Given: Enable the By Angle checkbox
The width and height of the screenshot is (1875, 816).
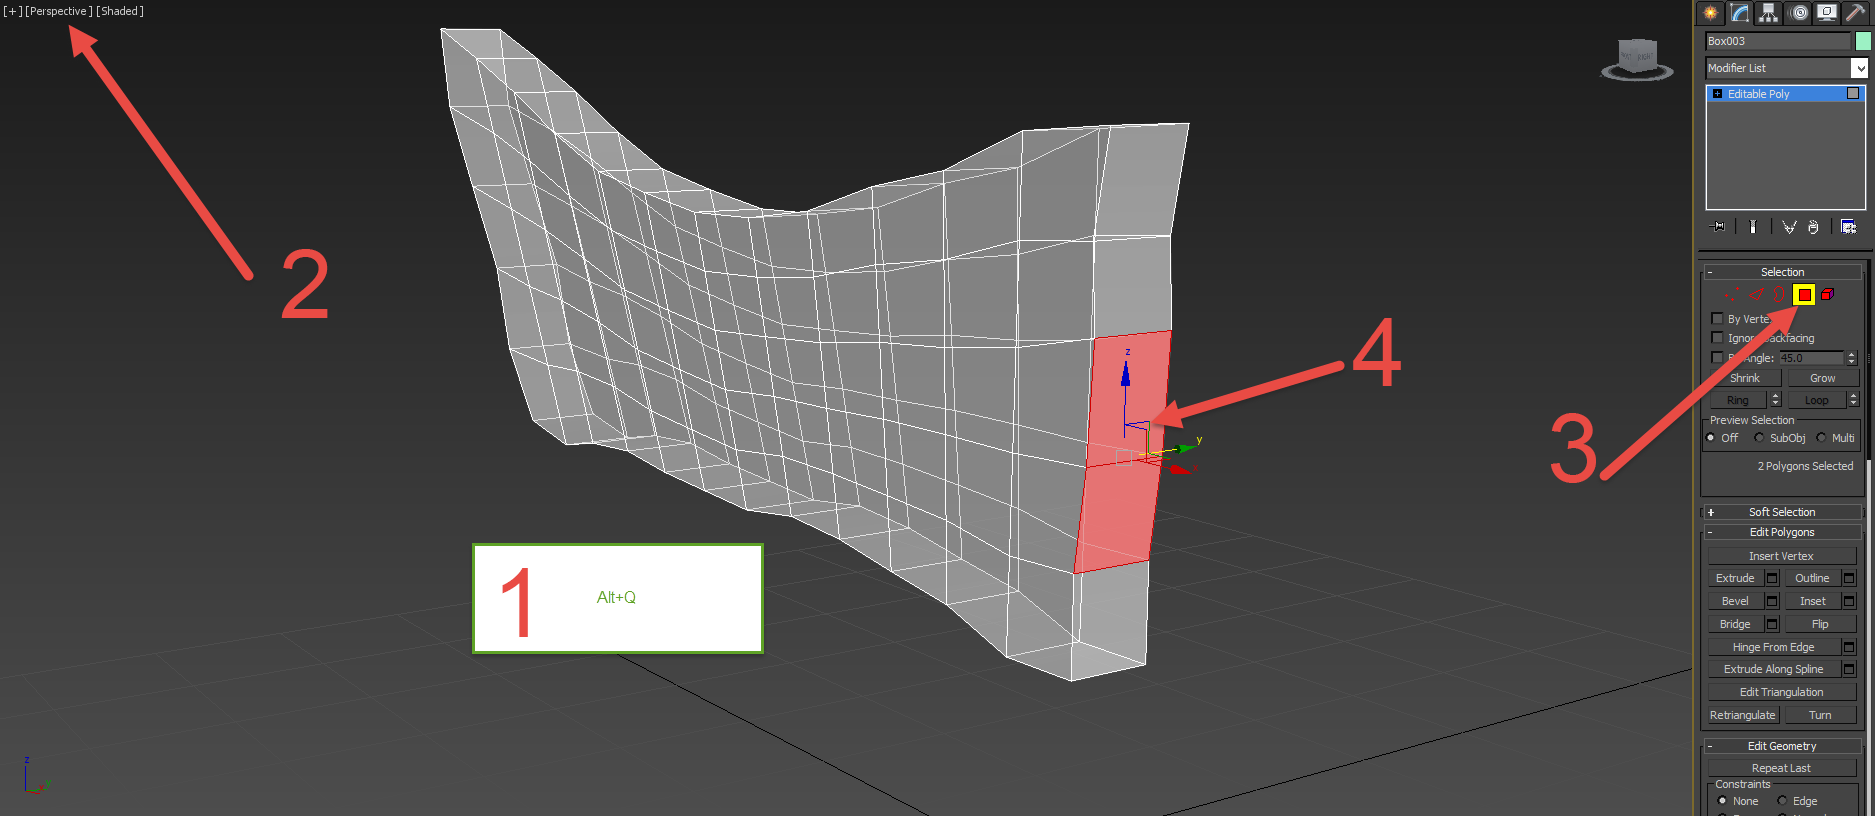Looking at the screenshot, I should coord(1718,357).
